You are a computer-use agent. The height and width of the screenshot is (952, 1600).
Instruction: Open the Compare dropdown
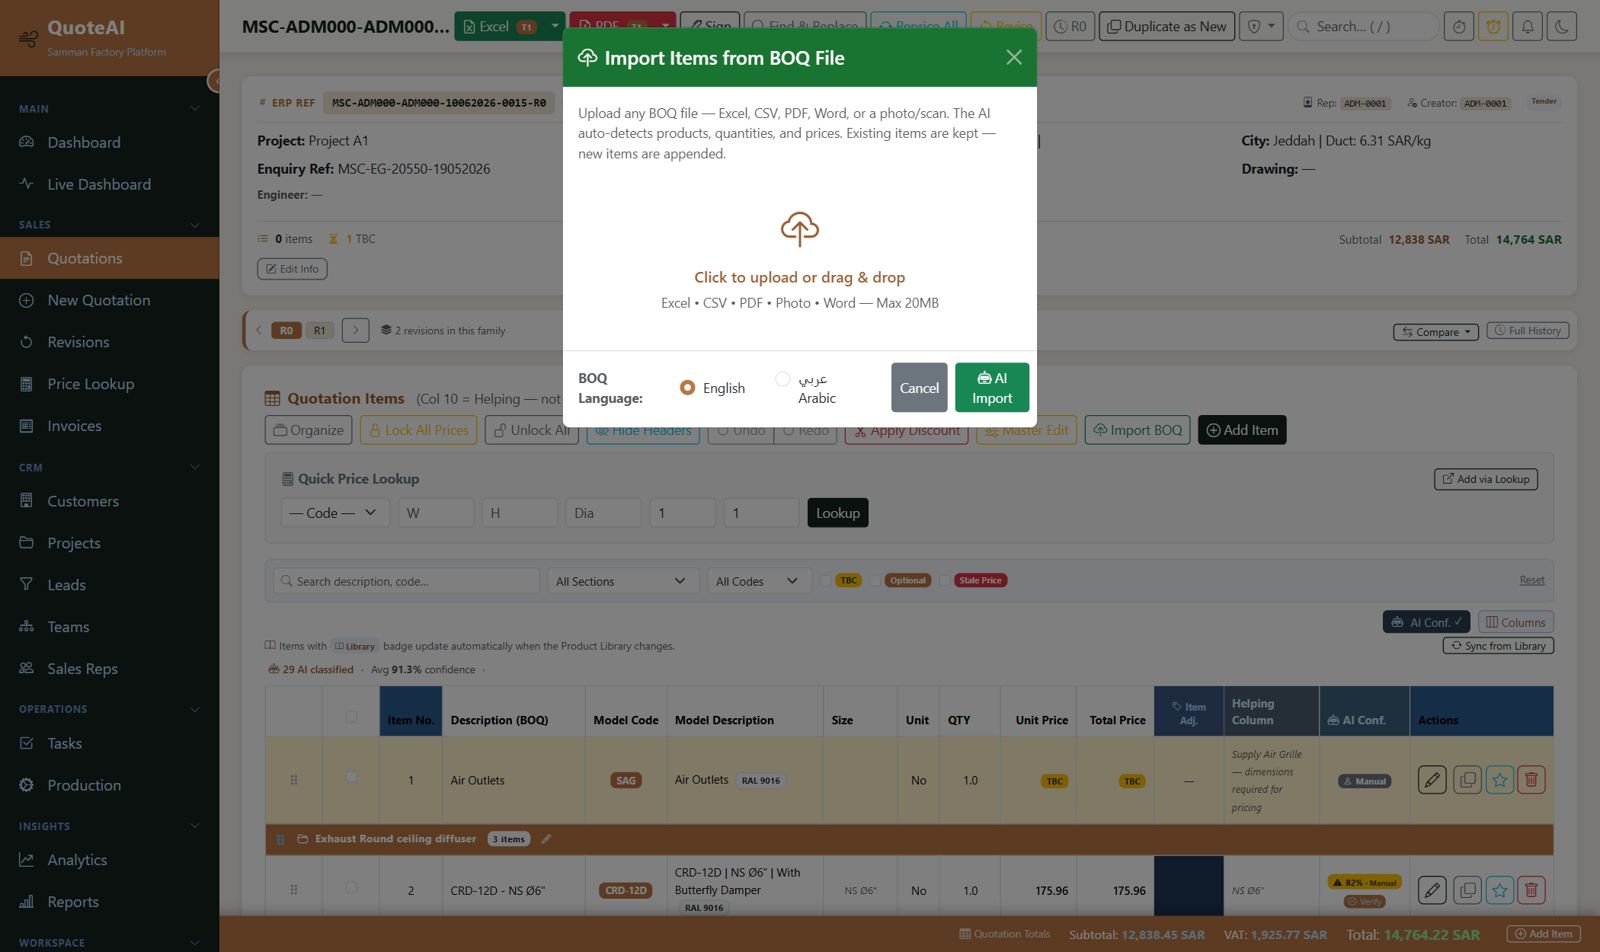click(x=1436, y=332)
